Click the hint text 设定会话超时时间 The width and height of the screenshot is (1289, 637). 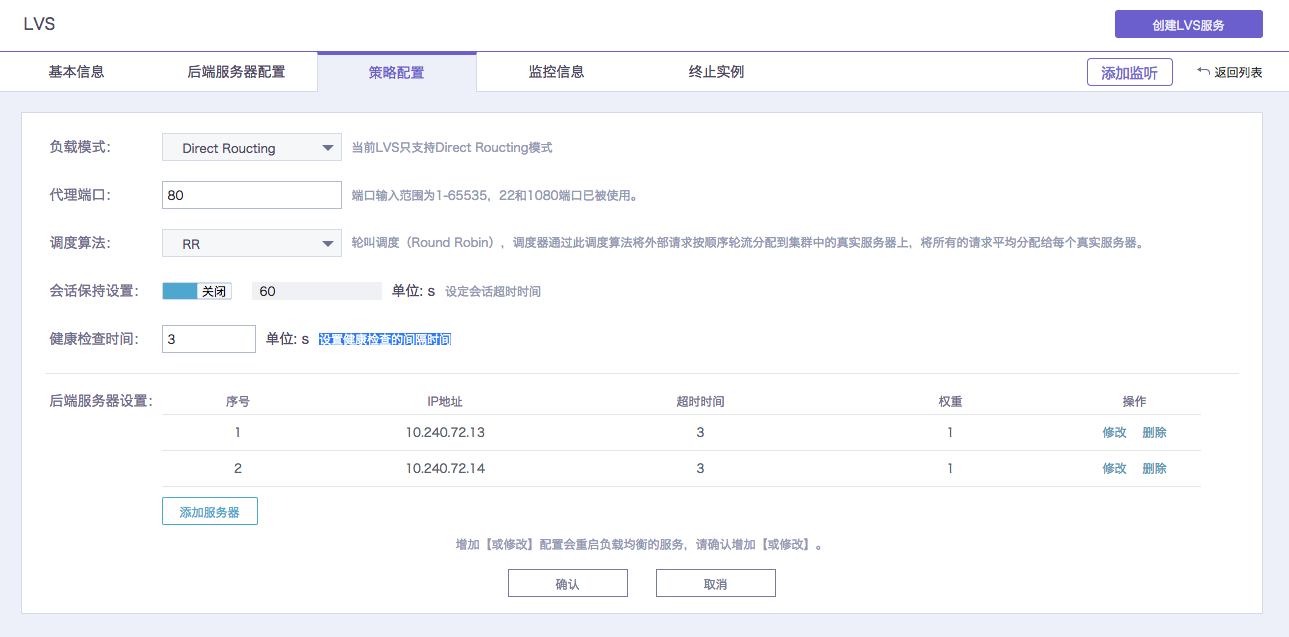493,292
